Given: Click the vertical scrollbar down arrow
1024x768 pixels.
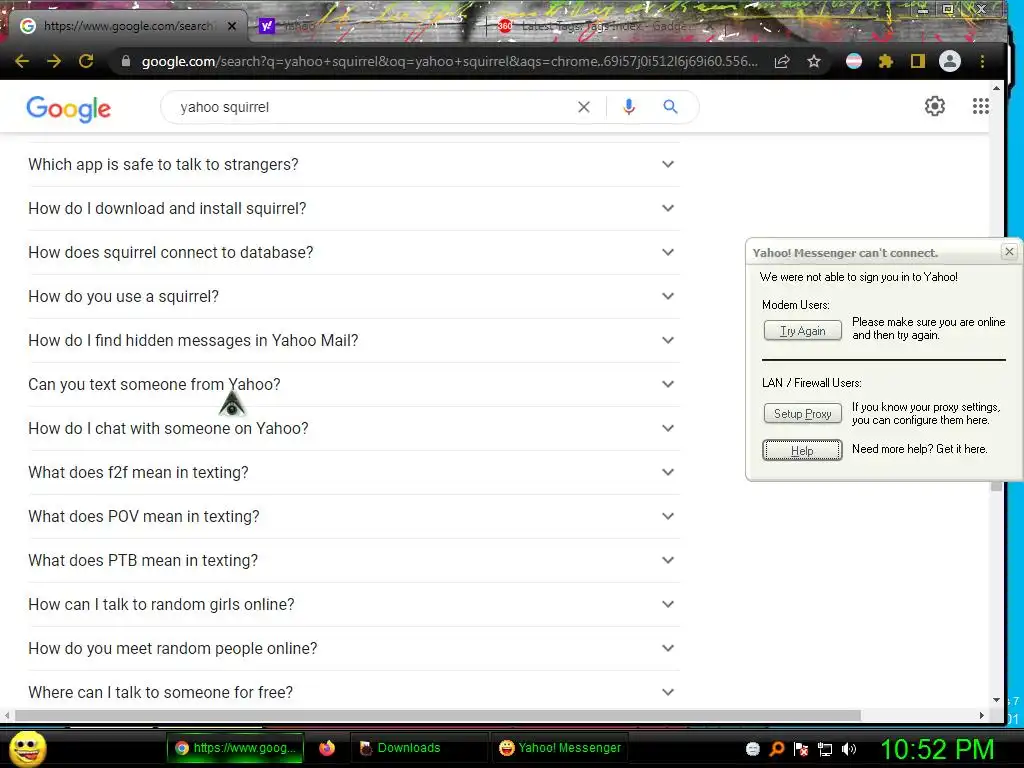Looking at the screenshot, I should 996,699.
